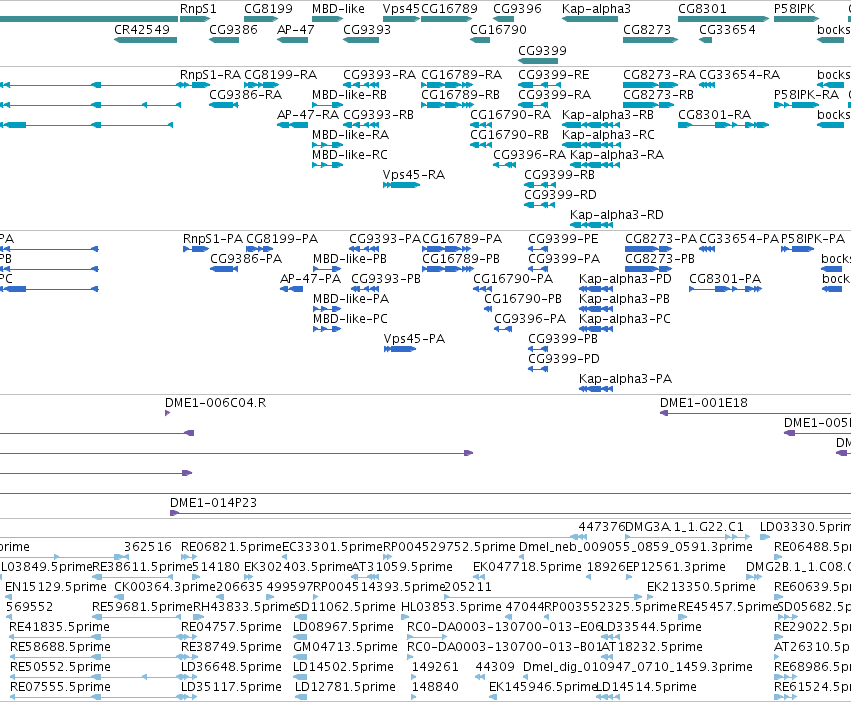Select the CG9399-RD transcript
Image resolution: width=851 pixels, height=702 pixels.
pyautogui.click(x=539, y=205)
